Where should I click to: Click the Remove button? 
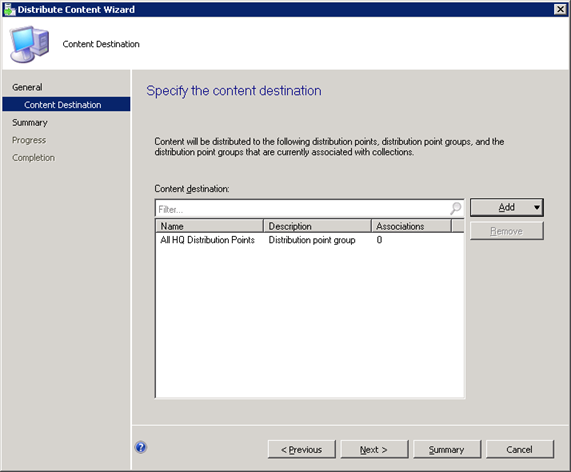click(x=507, y=231)
